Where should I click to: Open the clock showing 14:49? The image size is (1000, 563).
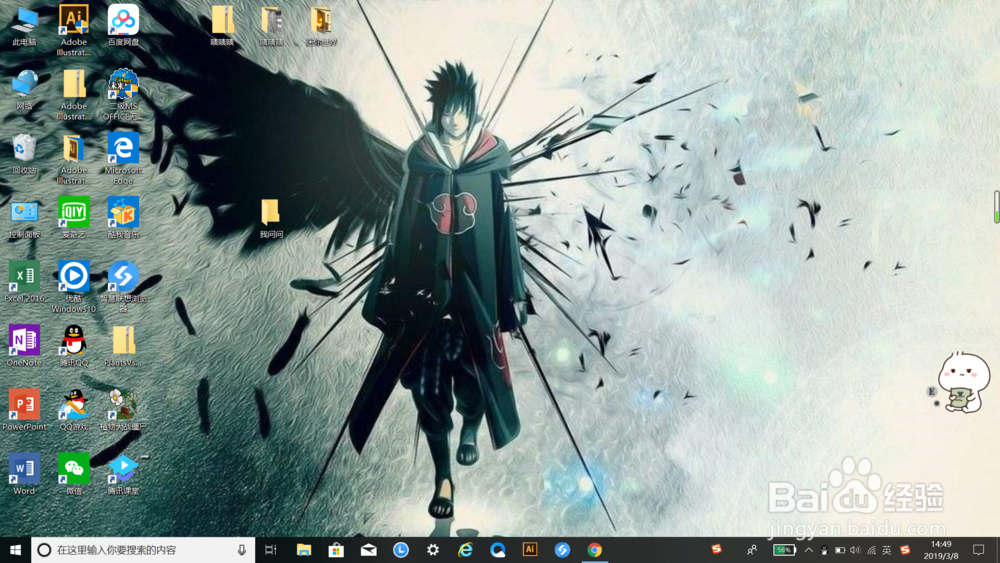941,550
